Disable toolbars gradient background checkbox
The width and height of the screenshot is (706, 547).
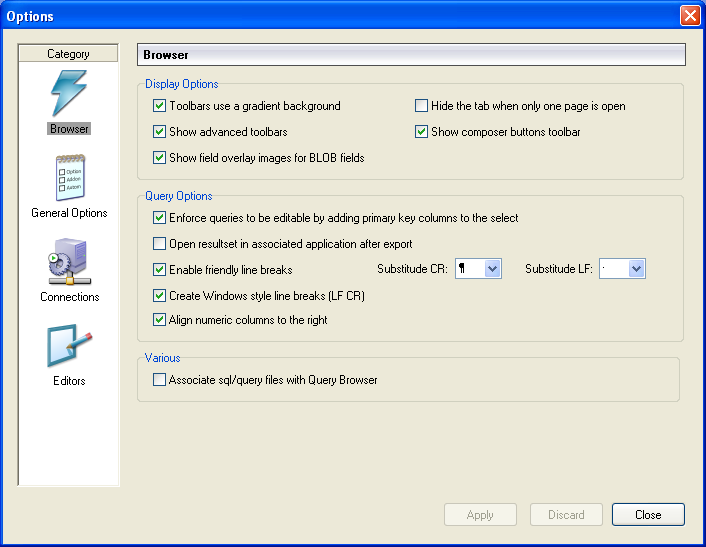[x=159, y=106]
